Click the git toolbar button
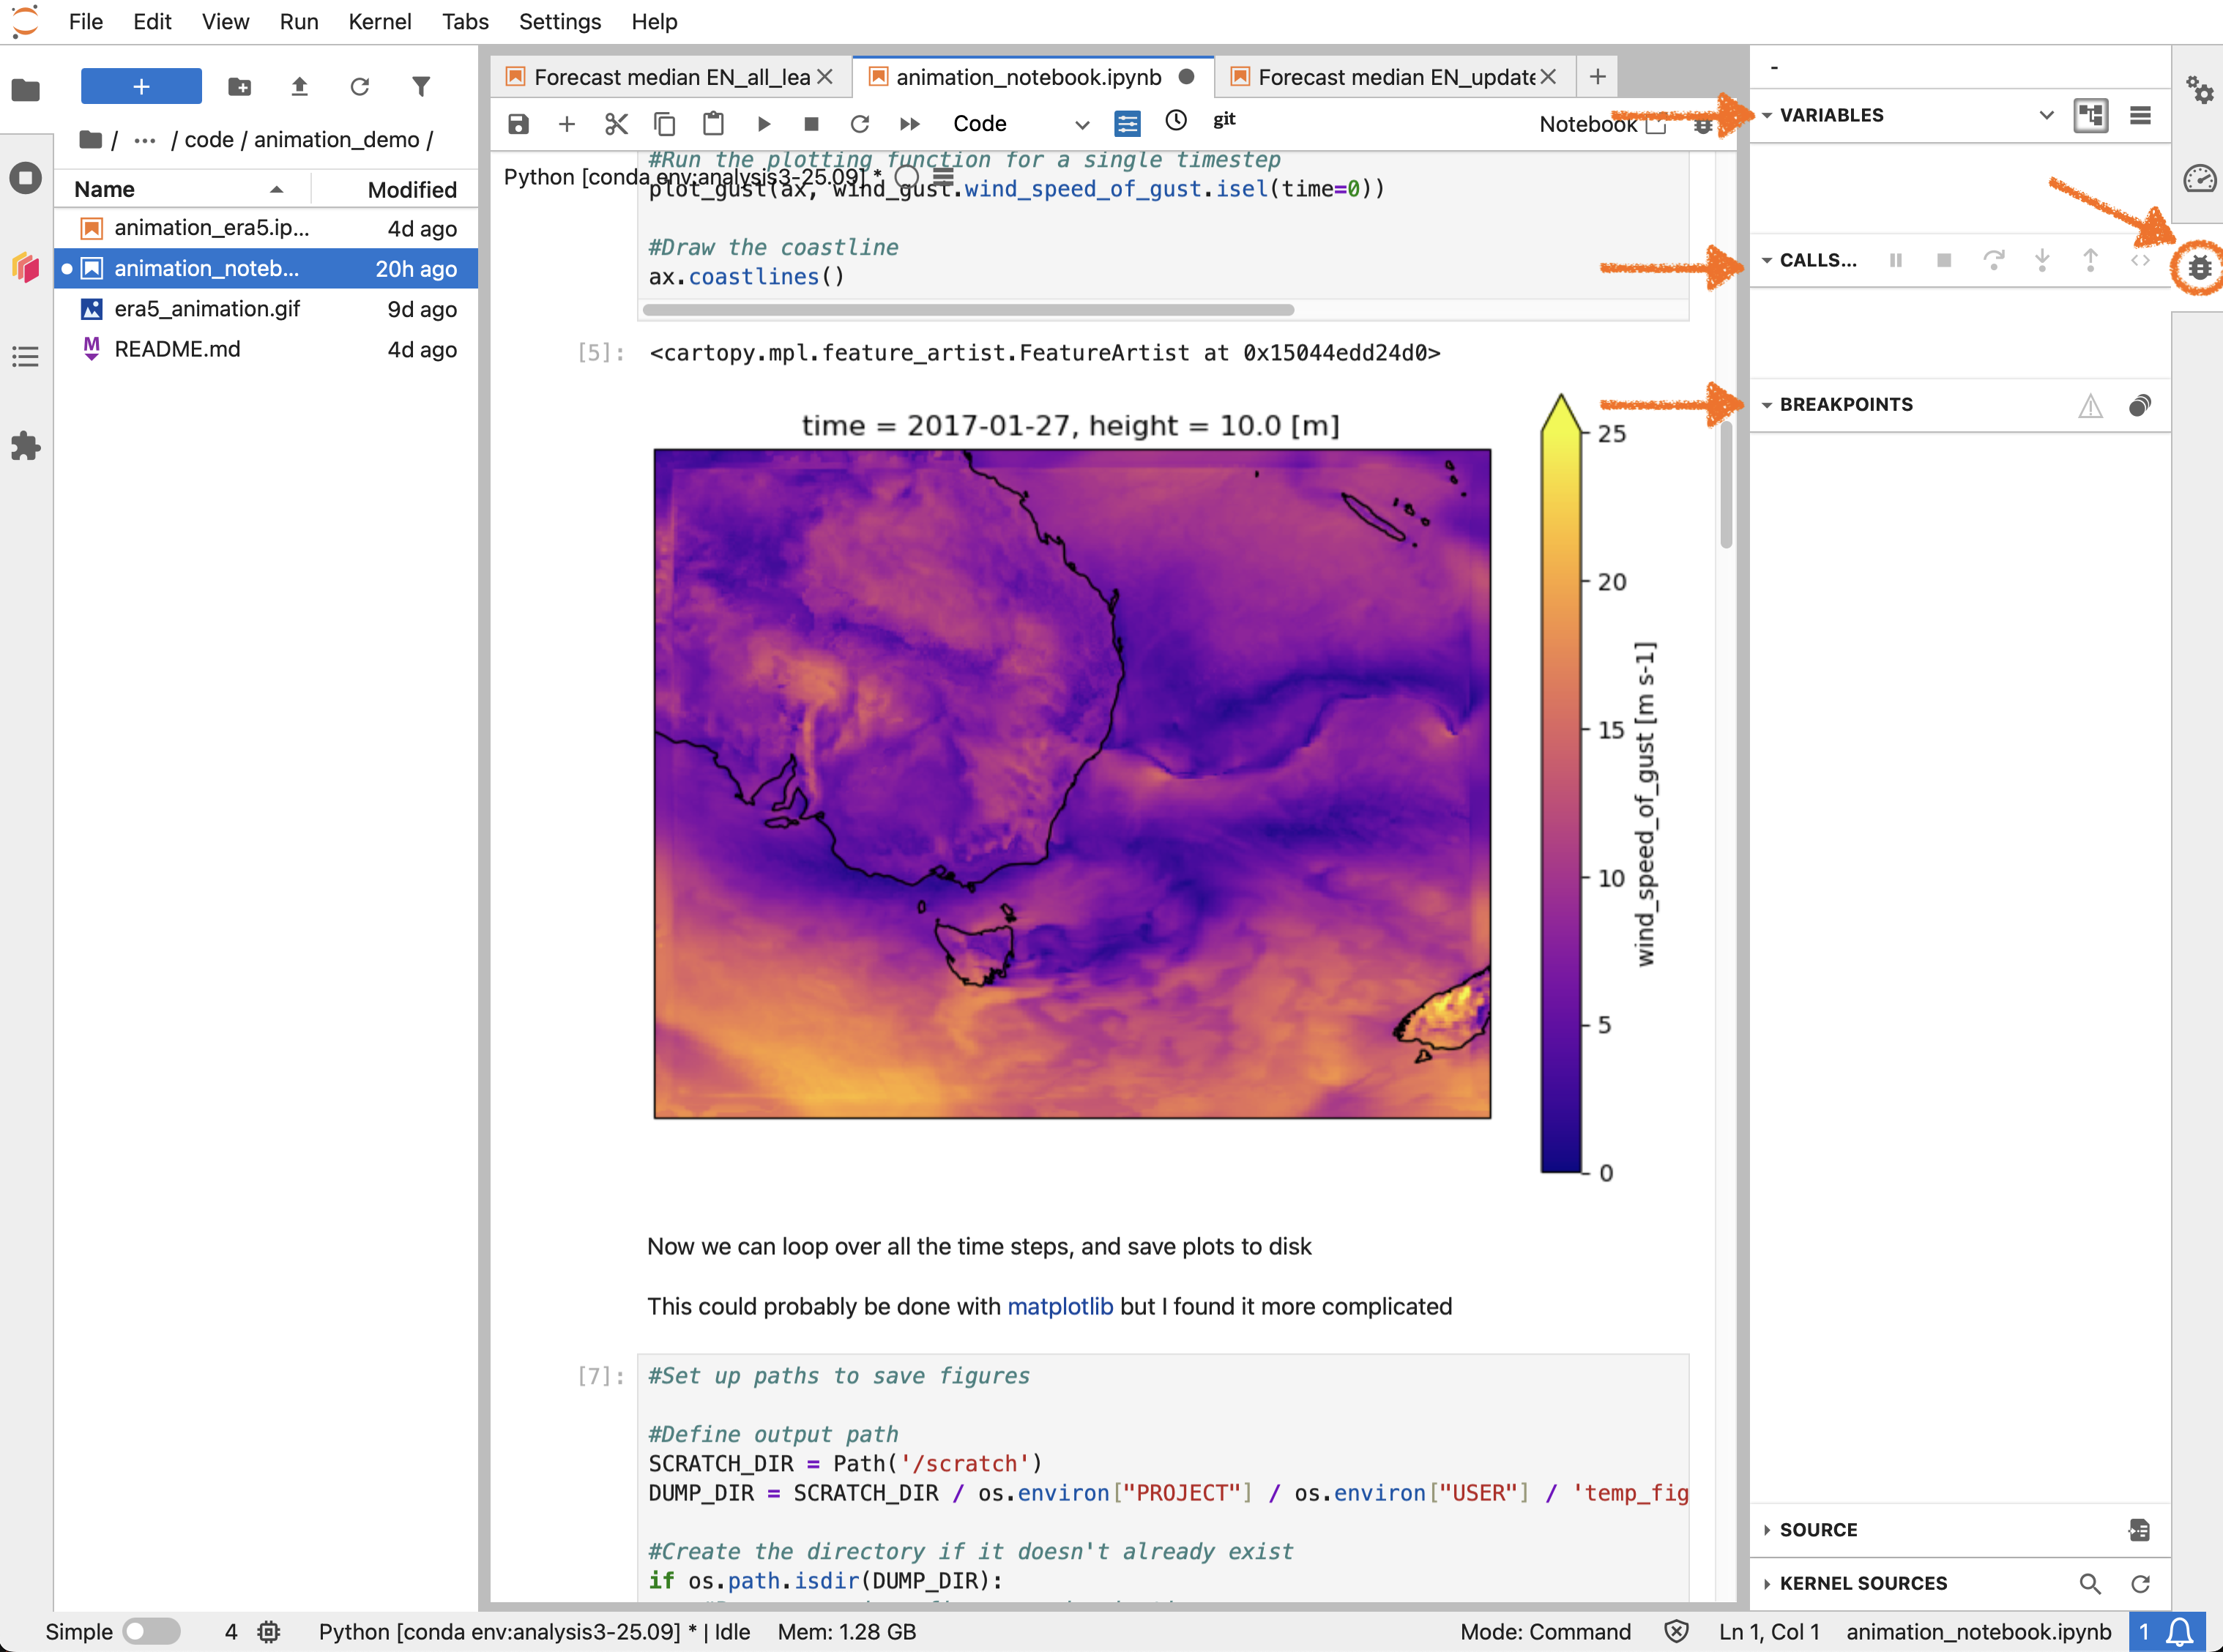 (x=1224, y=120)
